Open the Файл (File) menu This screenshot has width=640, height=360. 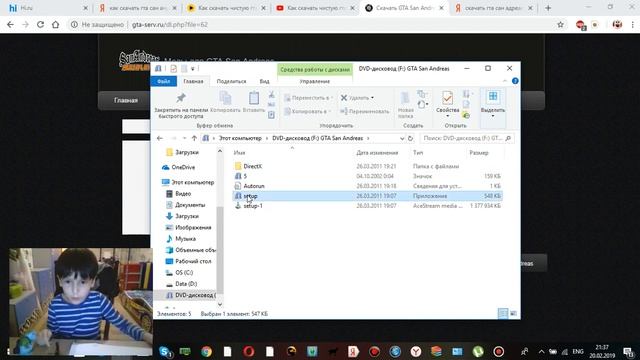pyautogui.click(x=164, y=81)
